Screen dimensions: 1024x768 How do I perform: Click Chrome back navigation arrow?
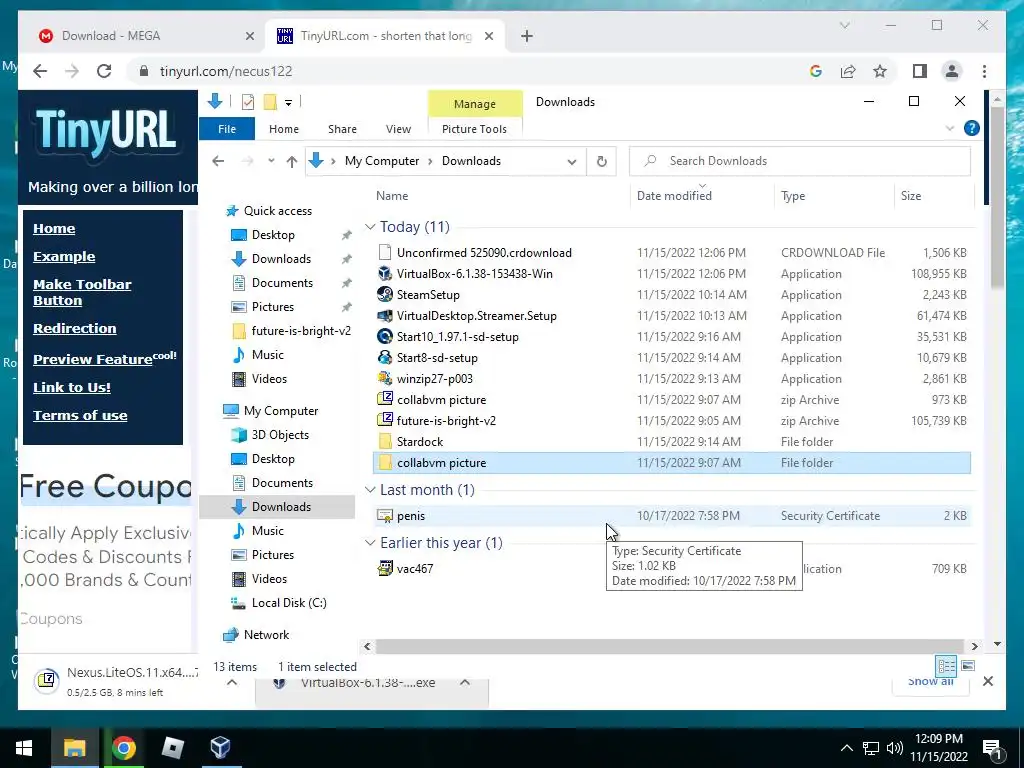point(40,71)
